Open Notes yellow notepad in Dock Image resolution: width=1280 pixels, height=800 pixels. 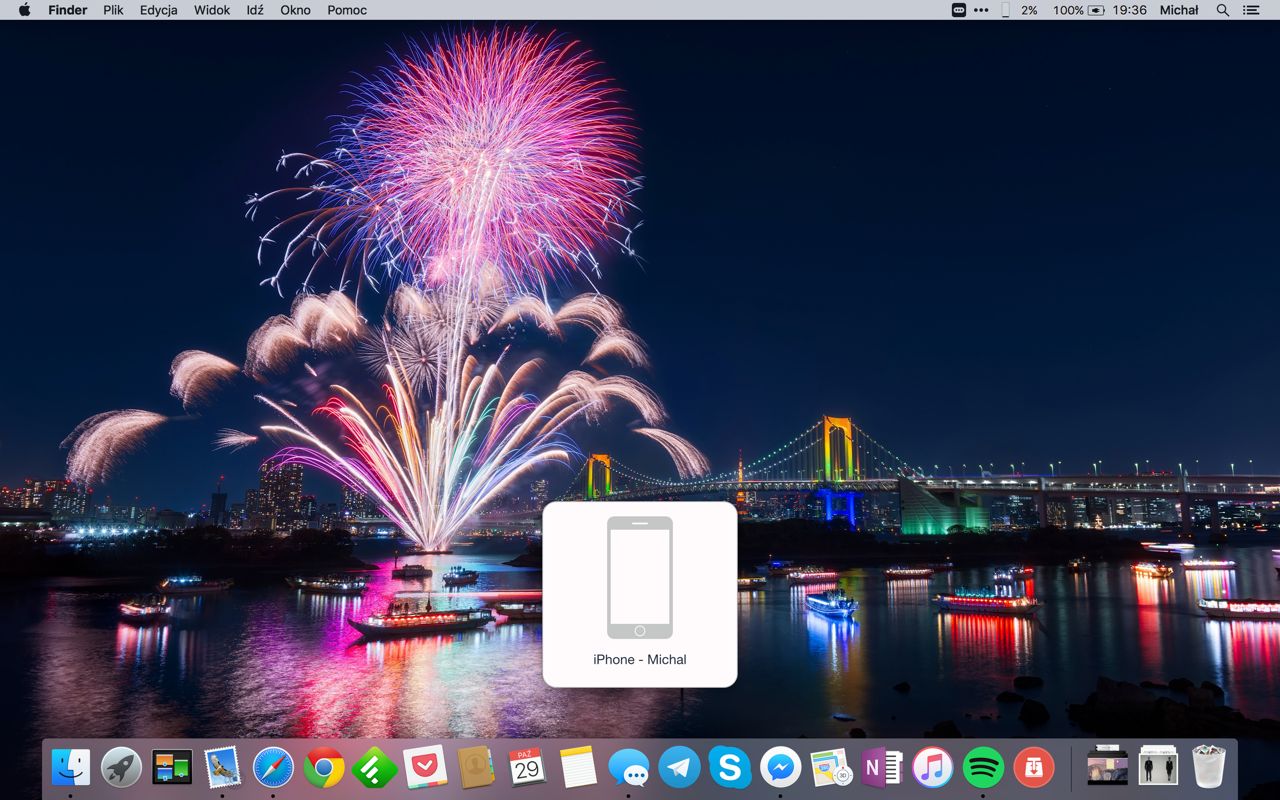coord(578,768)
